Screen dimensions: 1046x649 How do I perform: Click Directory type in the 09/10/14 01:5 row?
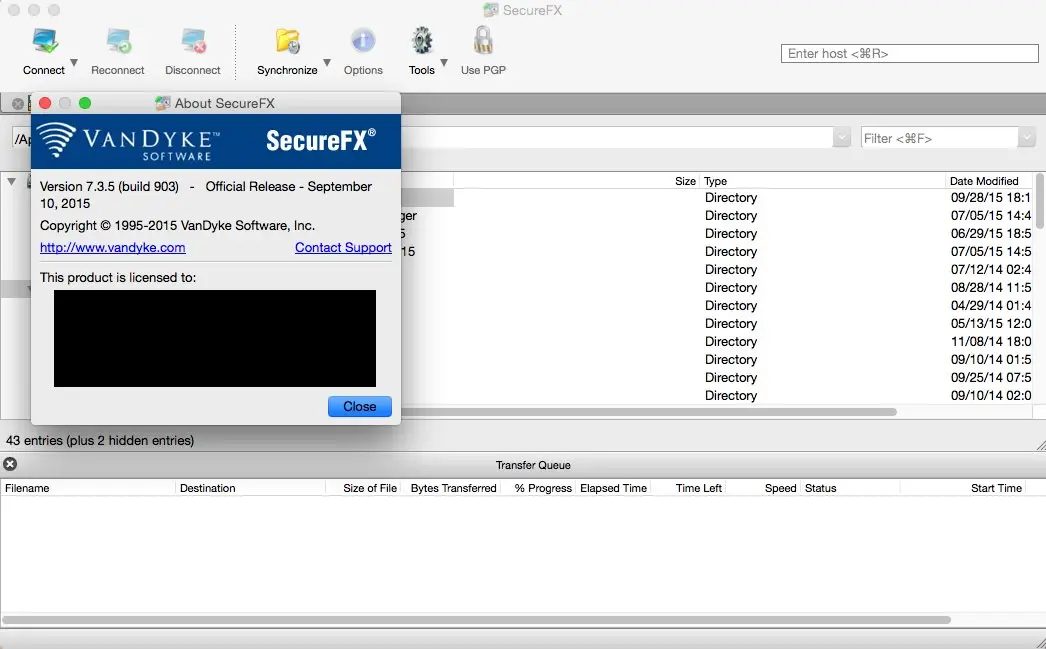(x=730, y=360)
